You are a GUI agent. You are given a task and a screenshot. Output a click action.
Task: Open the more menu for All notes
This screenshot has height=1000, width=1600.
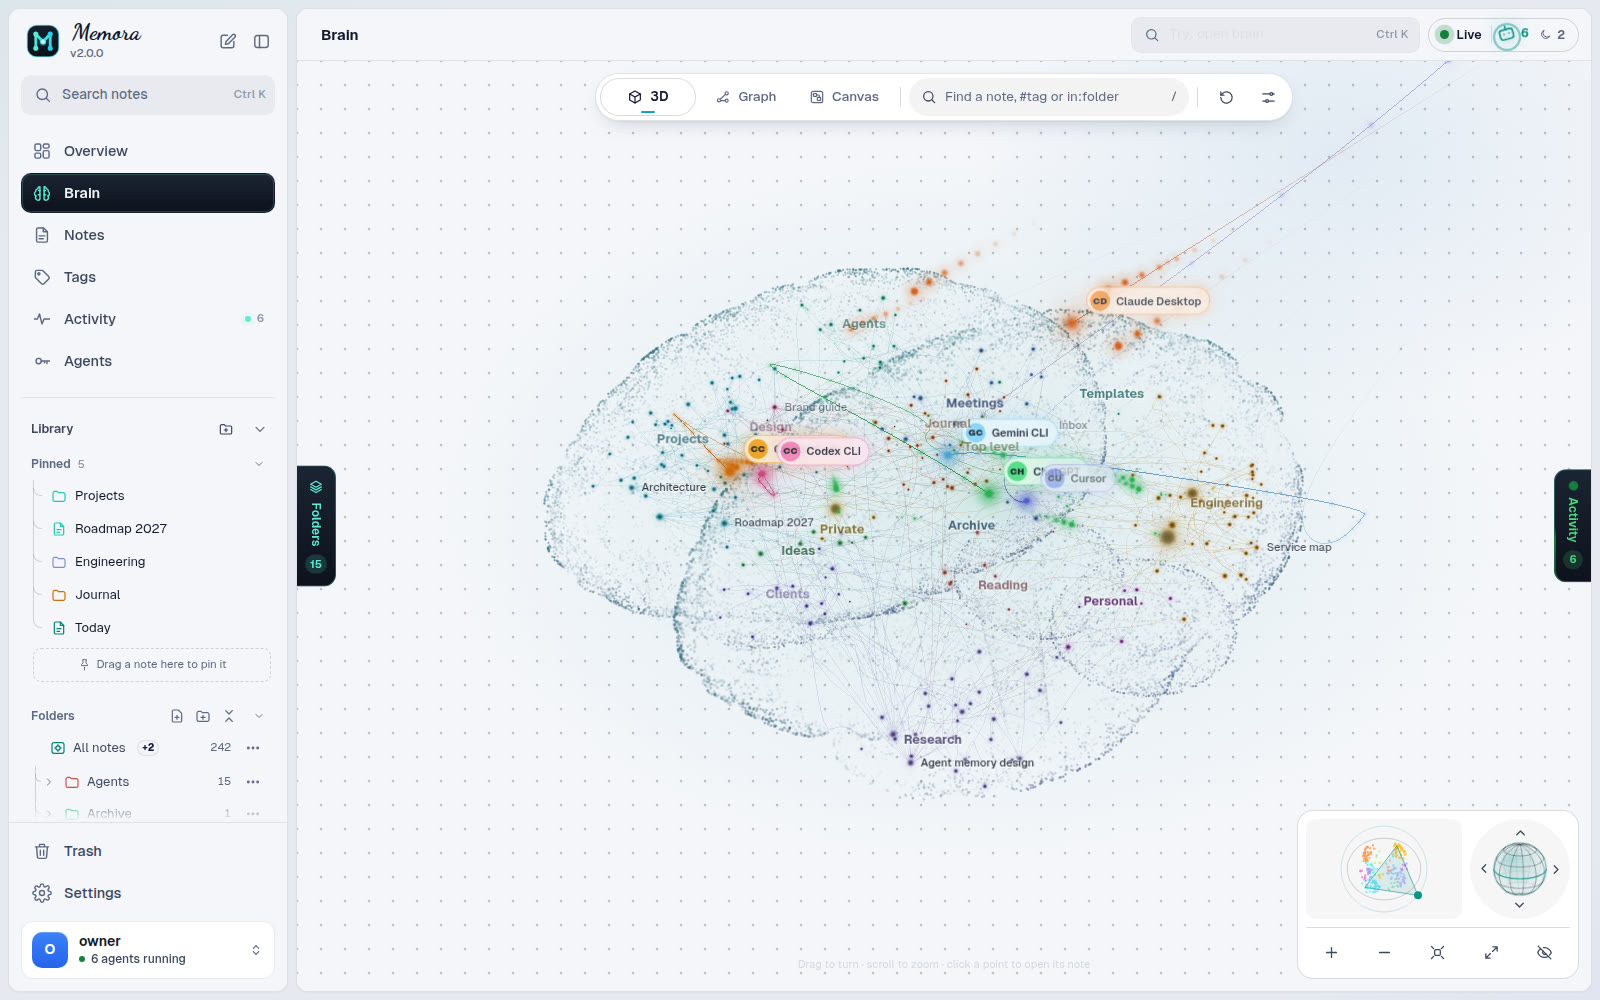[253, 748]
